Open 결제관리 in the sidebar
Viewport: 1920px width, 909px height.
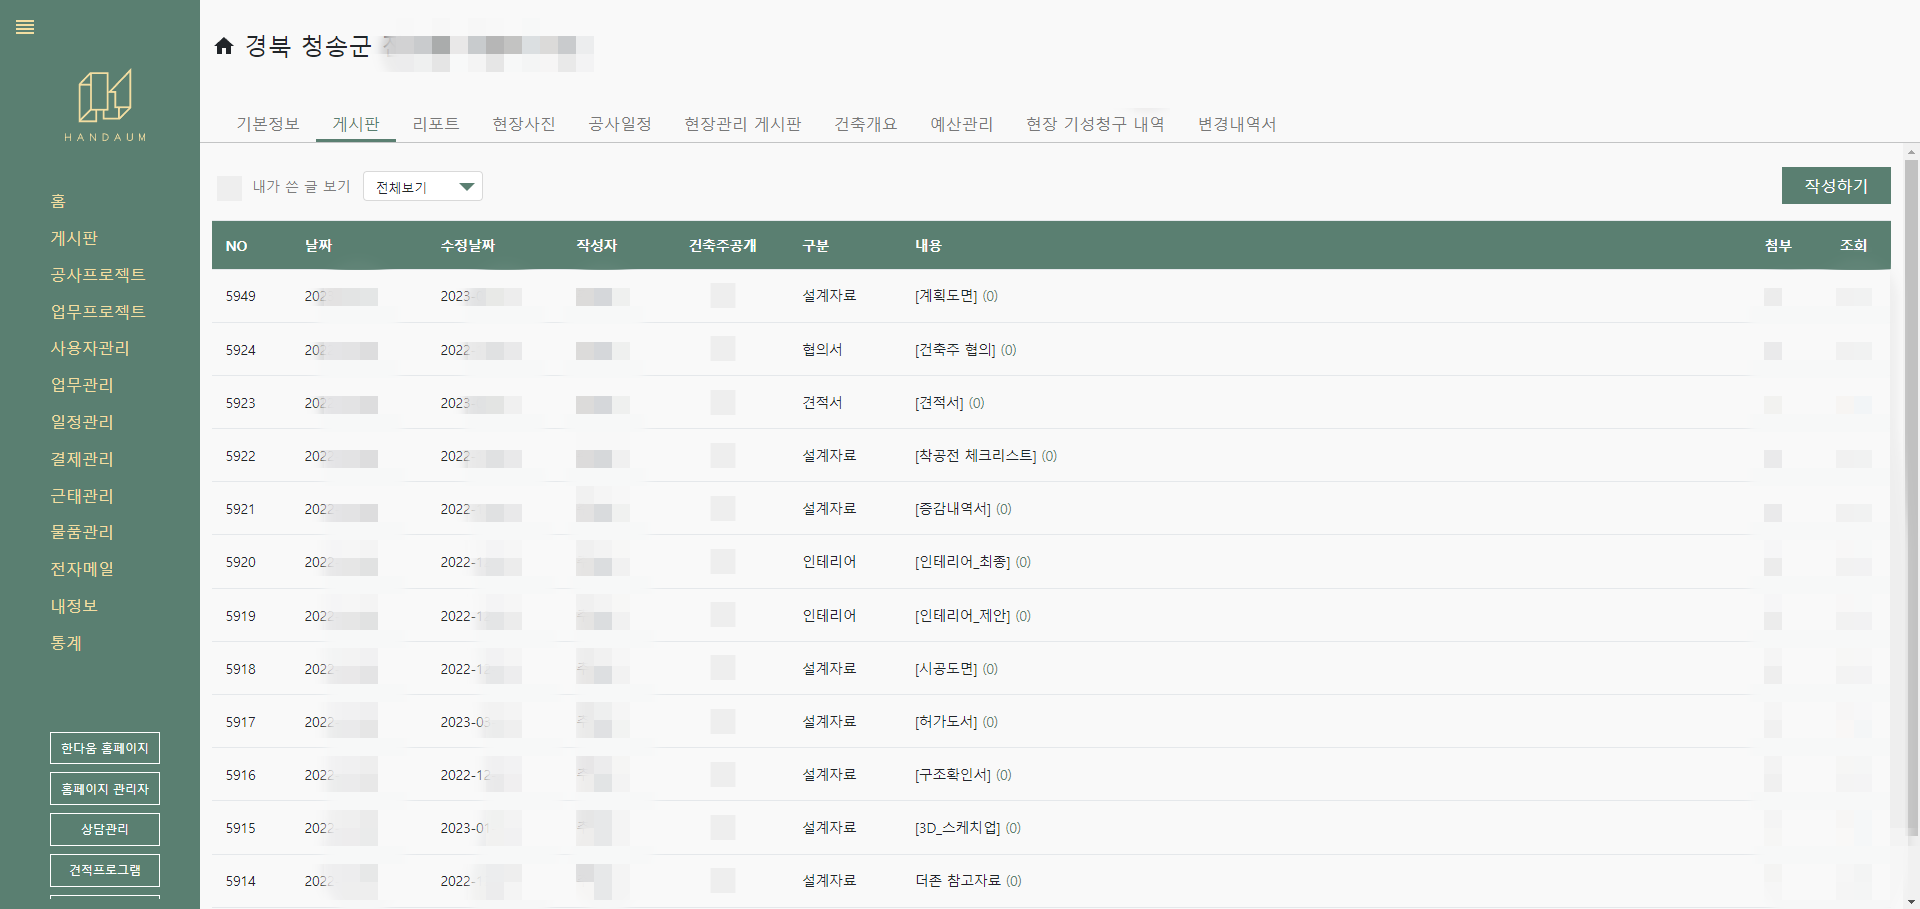(x=82, y=459)
